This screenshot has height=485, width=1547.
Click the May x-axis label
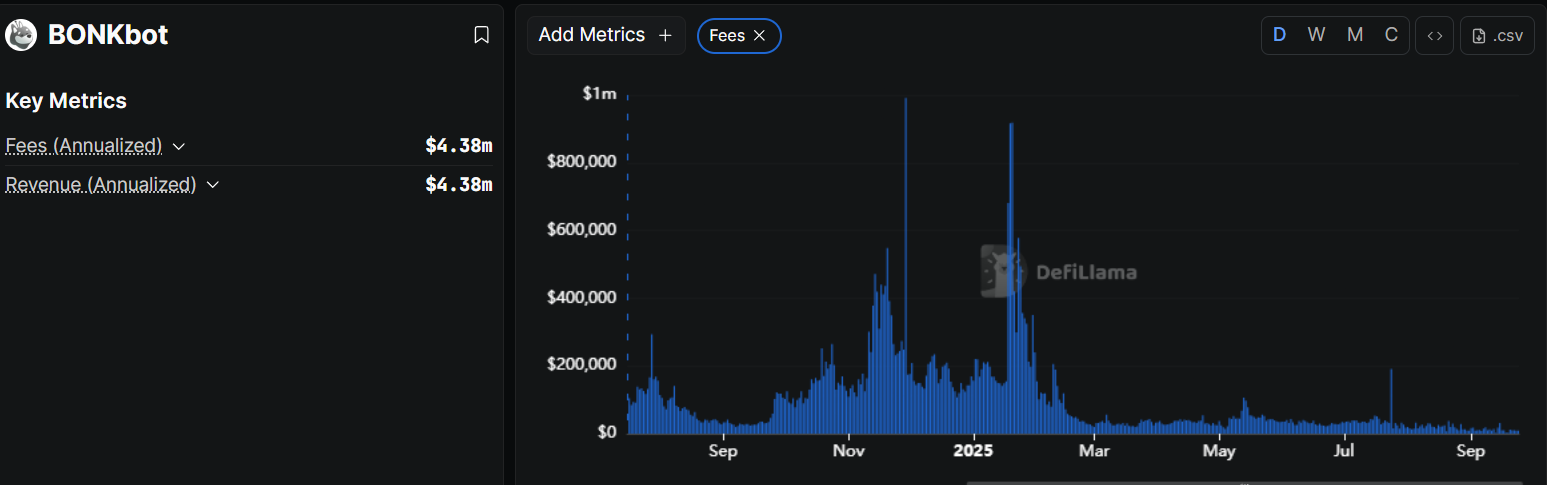coord(1219,452)
